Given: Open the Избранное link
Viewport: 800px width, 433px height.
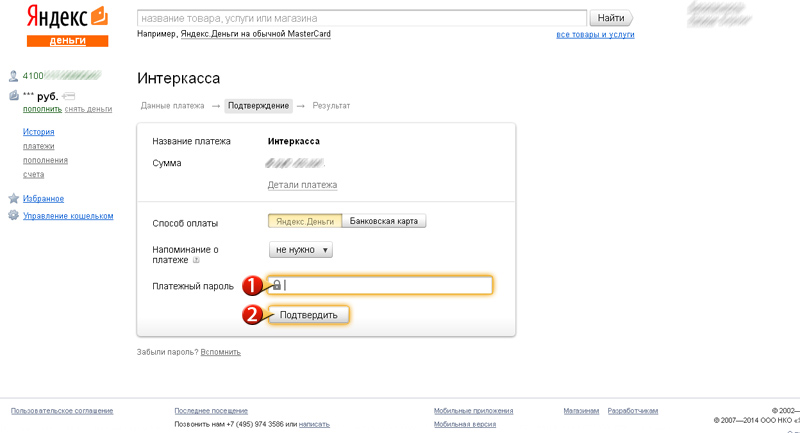Looking at the screenshot, I should [43, 198].
